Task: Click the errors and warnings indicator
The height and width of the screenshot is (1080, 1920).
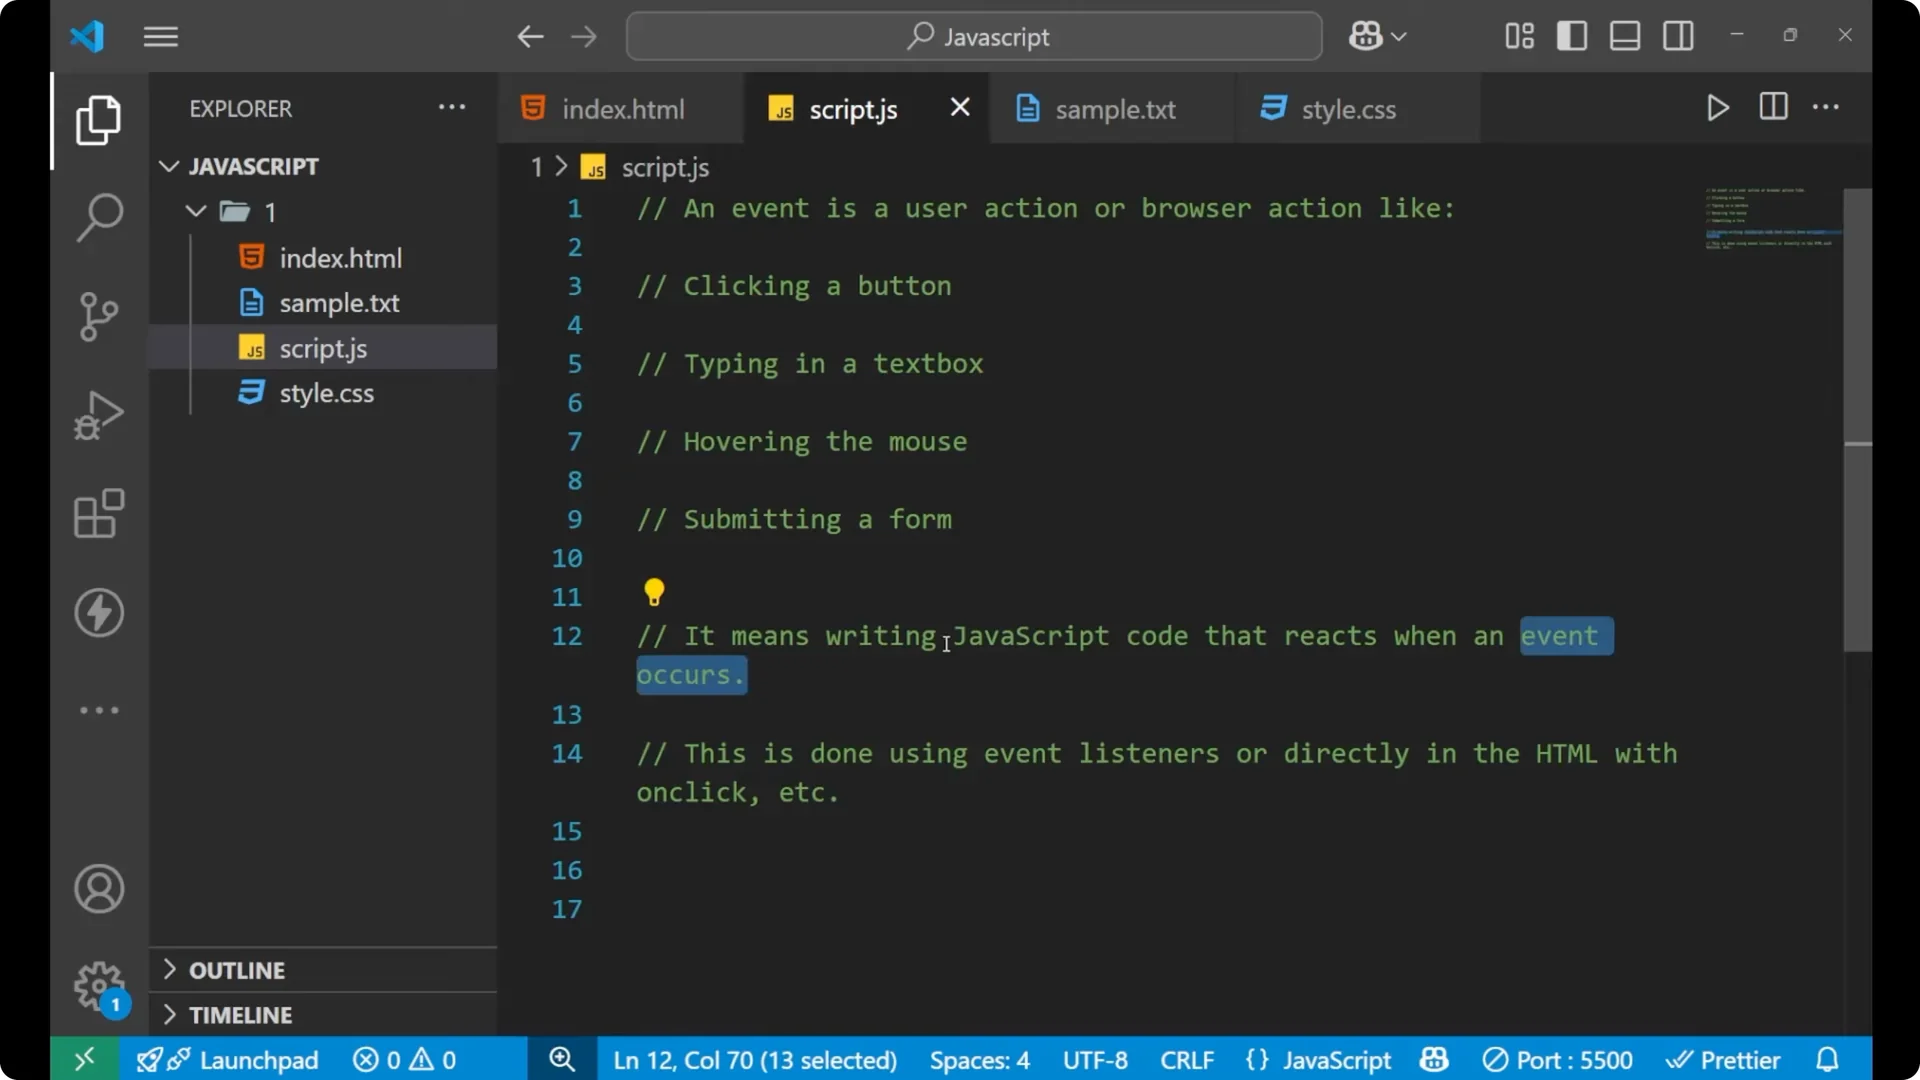Action: tap(404, 1059)
